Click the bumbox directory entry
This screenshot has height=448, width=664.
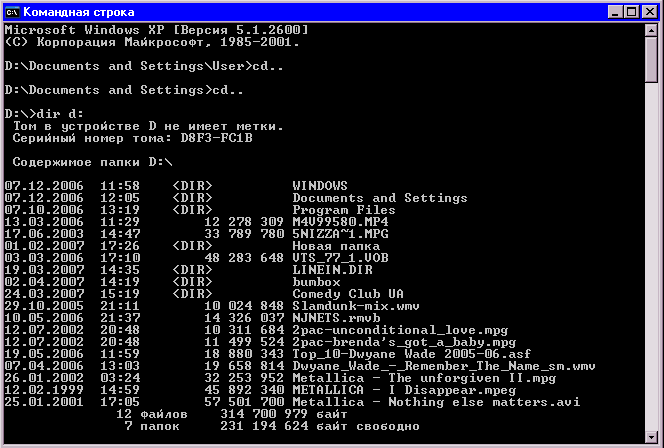316,282
